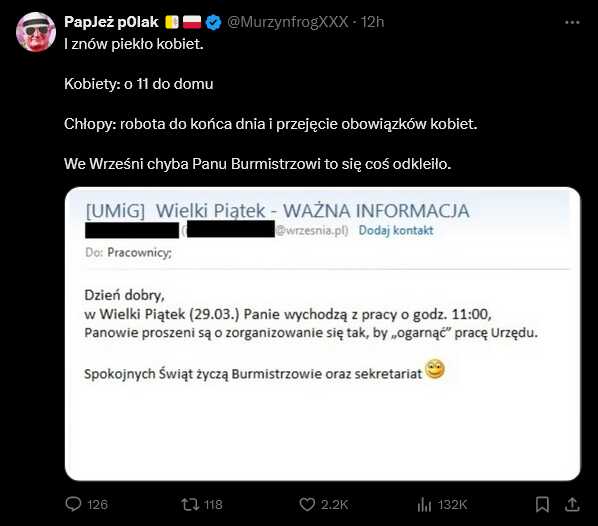598x526 pixels.
Task: Click the smiley emoji in the email
Action: 435,369
